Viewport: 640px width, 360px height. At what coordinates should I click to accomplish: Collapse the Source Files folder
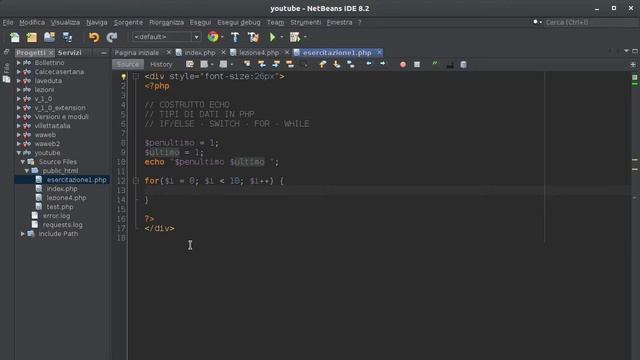point(23,162)
